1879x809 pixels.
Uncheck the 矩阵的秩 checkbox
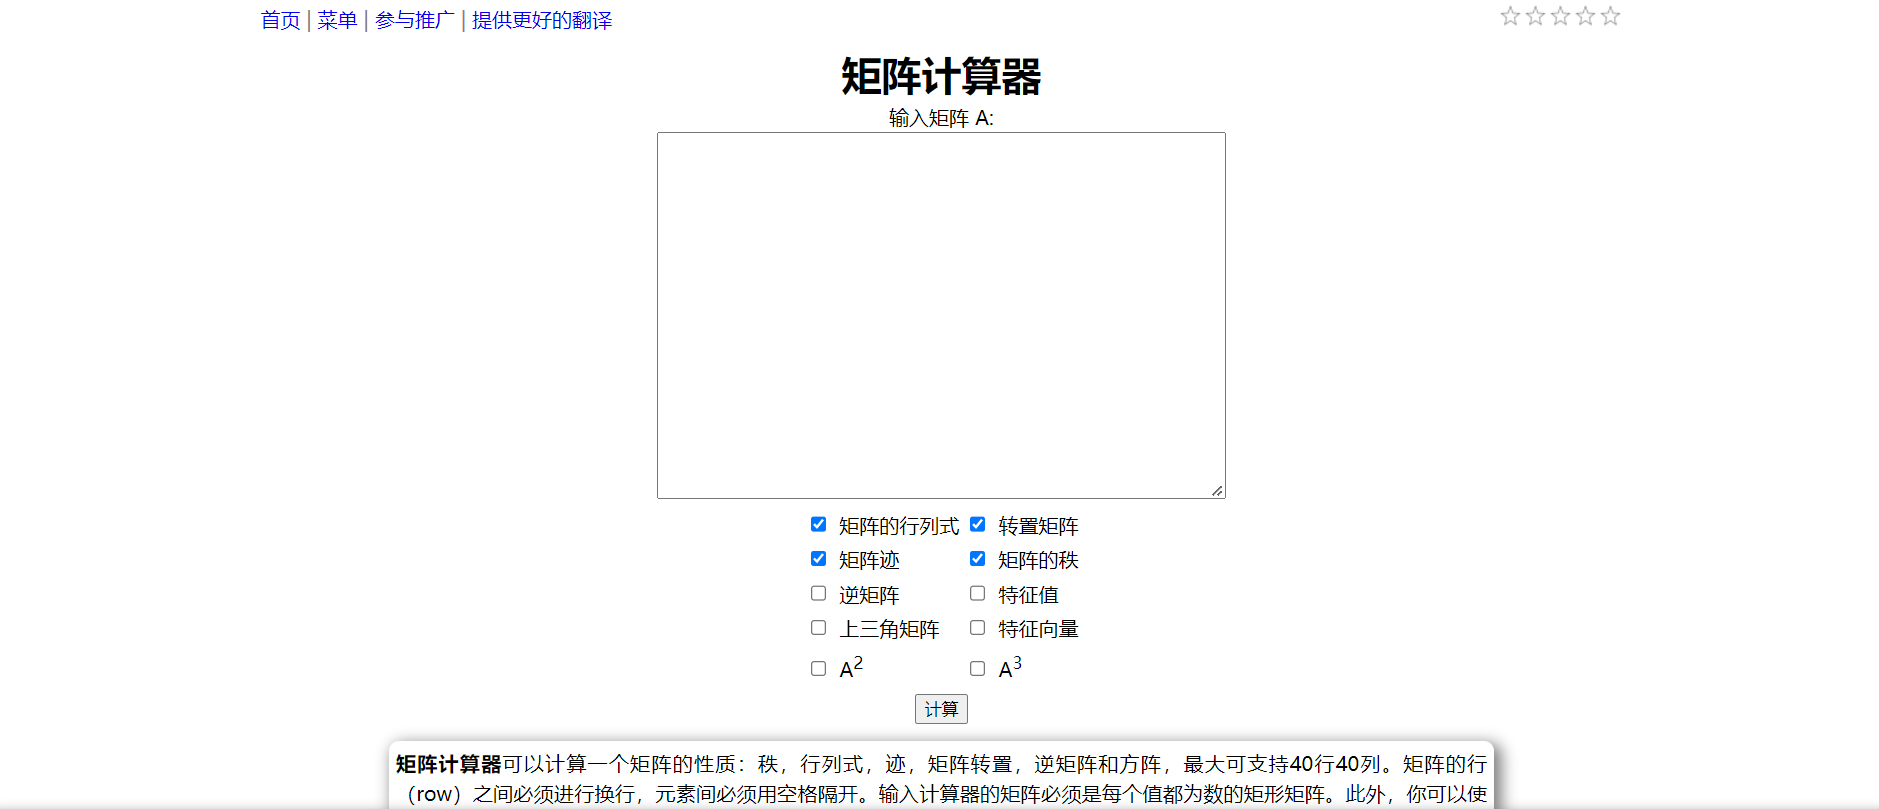coord(977,558)
